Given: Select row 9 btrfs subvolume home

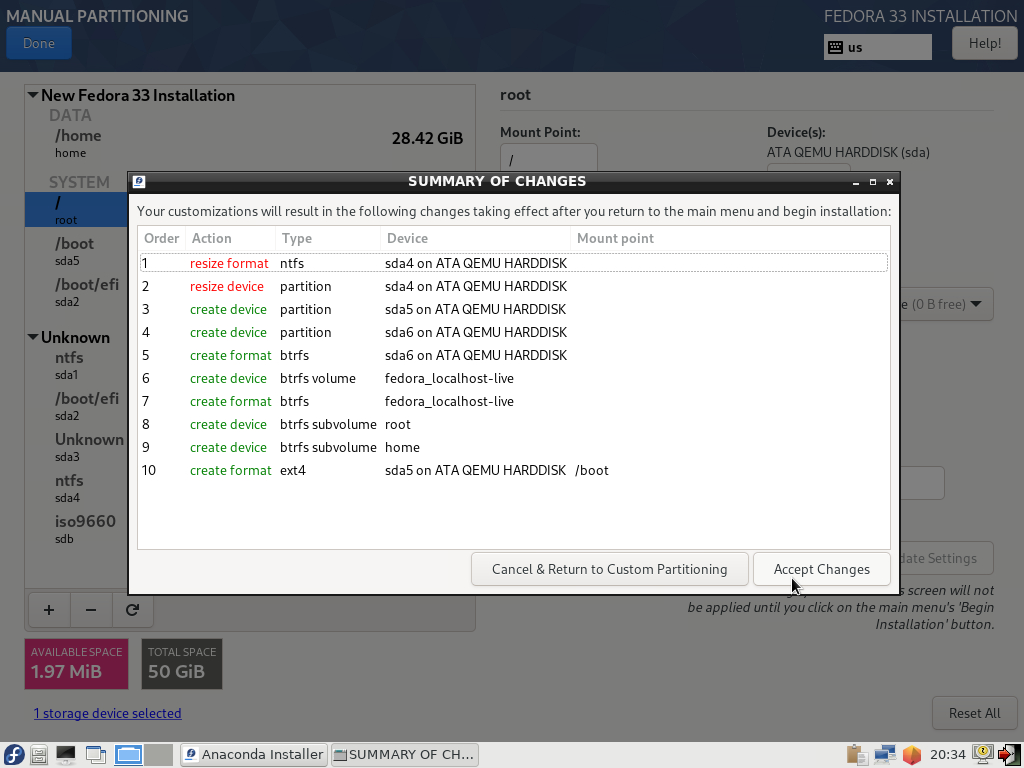Looking at the screenshot, I should coord(513,447).
